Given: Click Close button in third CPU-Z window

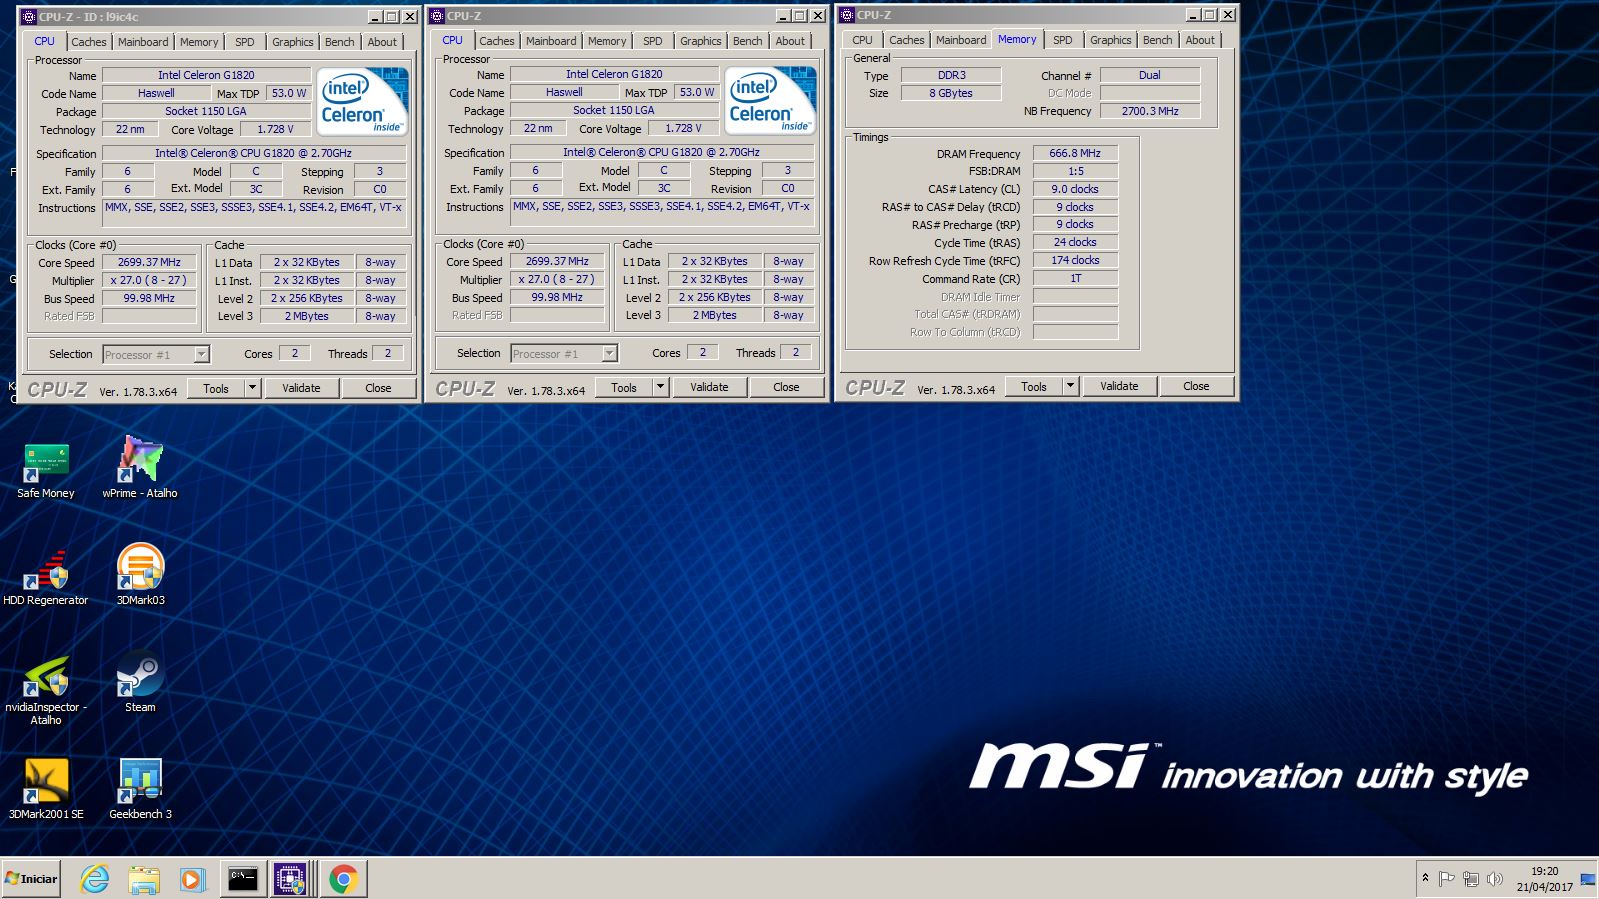Looking at the screenshot, I should click(1196, 386).
